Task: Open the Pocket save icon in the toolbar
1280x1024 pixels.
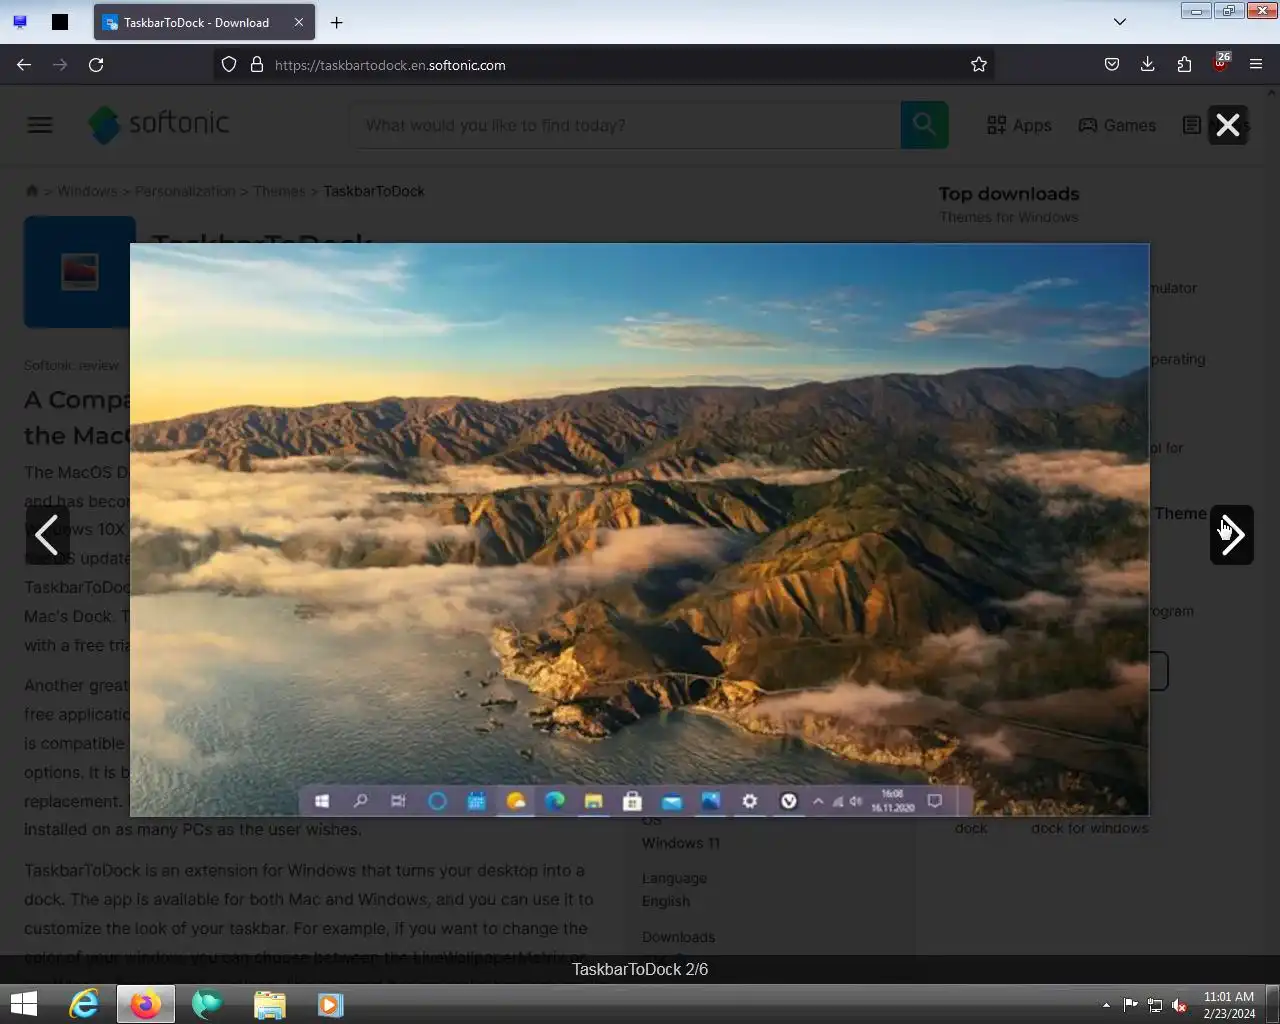Action: click(x=1112, y=65)
